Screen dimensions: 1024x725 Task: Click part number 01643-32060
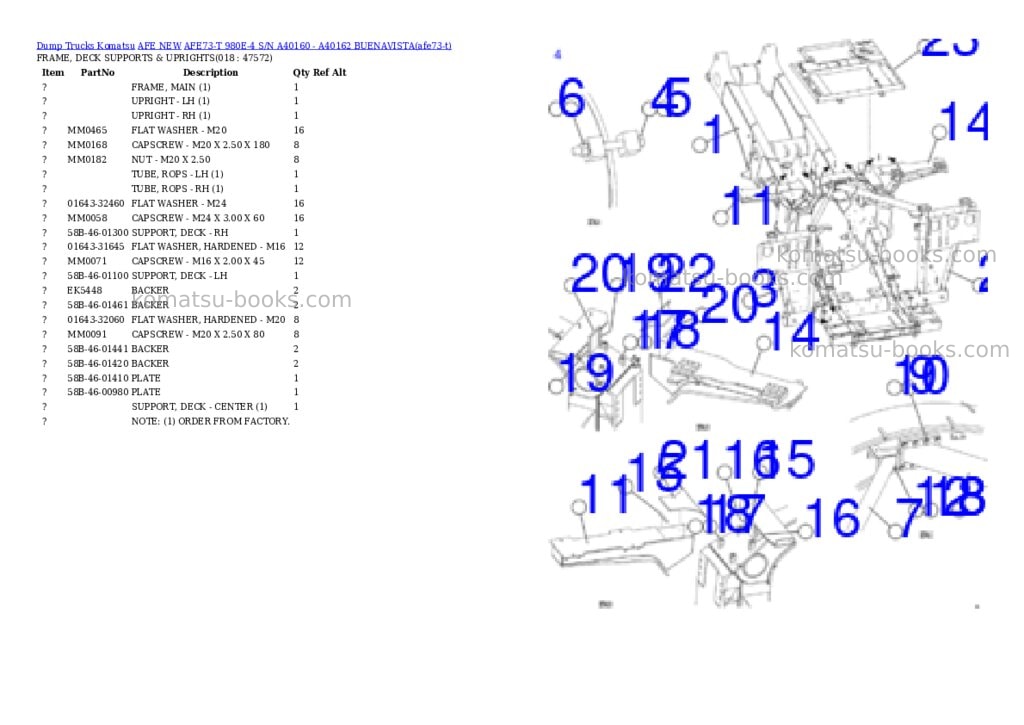(x=95, y=320)
